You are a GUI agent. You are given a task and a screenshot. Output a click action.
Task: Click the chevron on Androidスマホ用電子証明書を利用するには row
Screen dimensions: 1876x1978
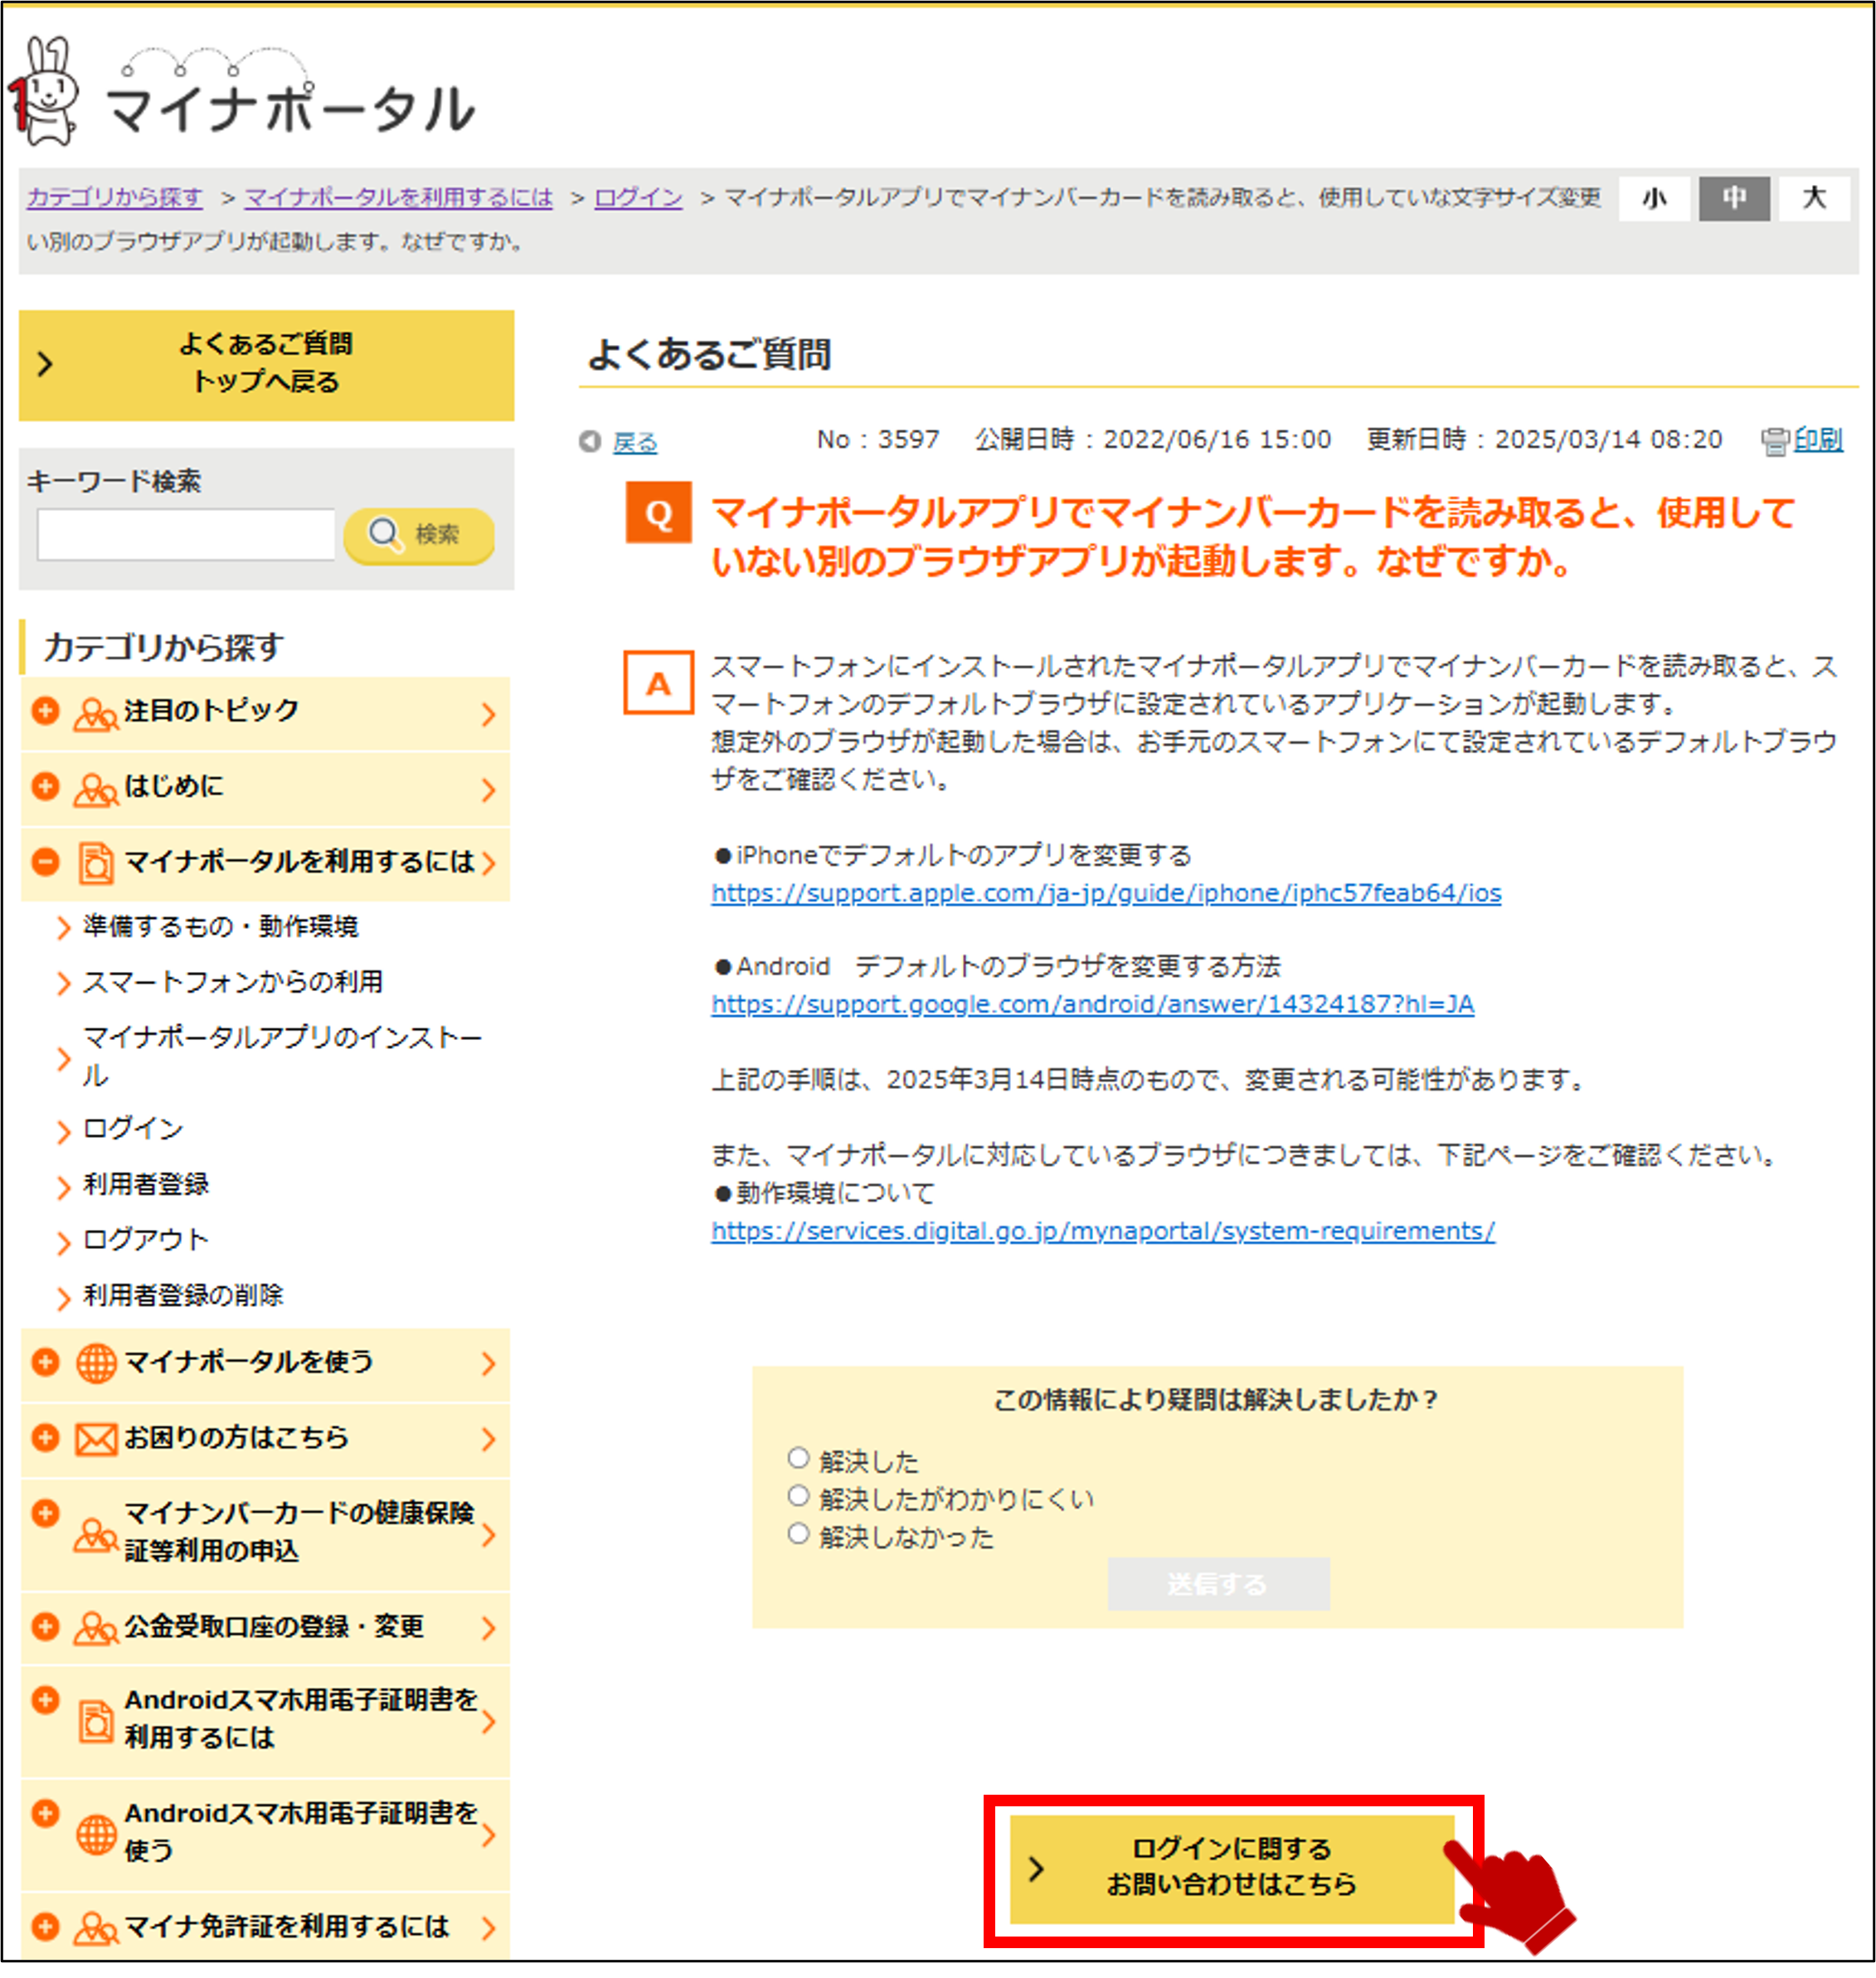point(489,1722)
